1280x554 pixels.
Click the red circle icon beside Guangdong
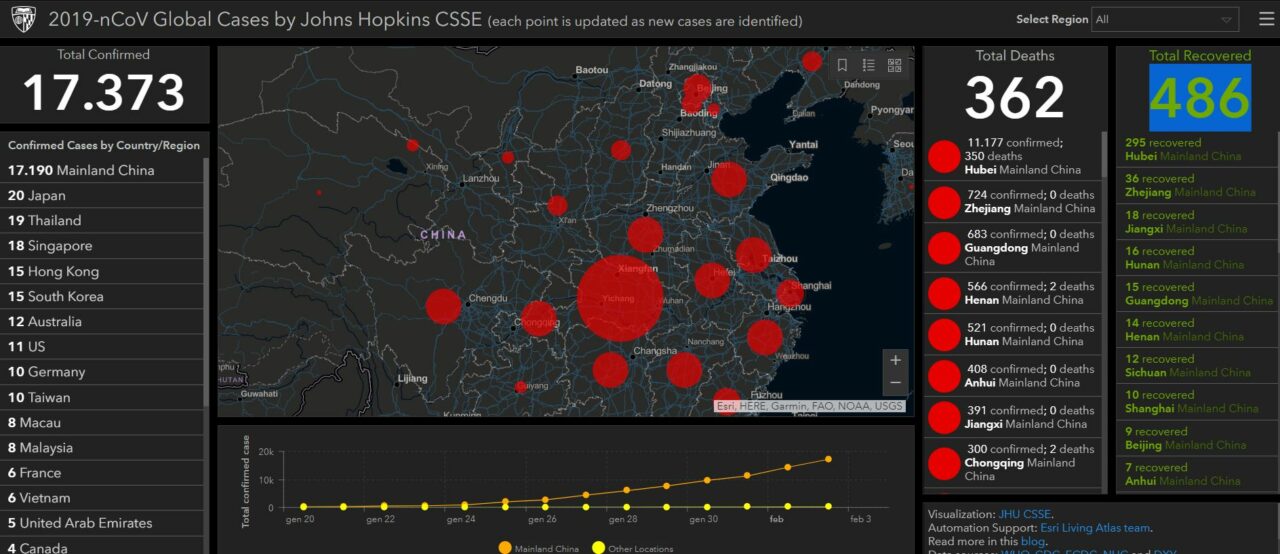coord(944,247)
